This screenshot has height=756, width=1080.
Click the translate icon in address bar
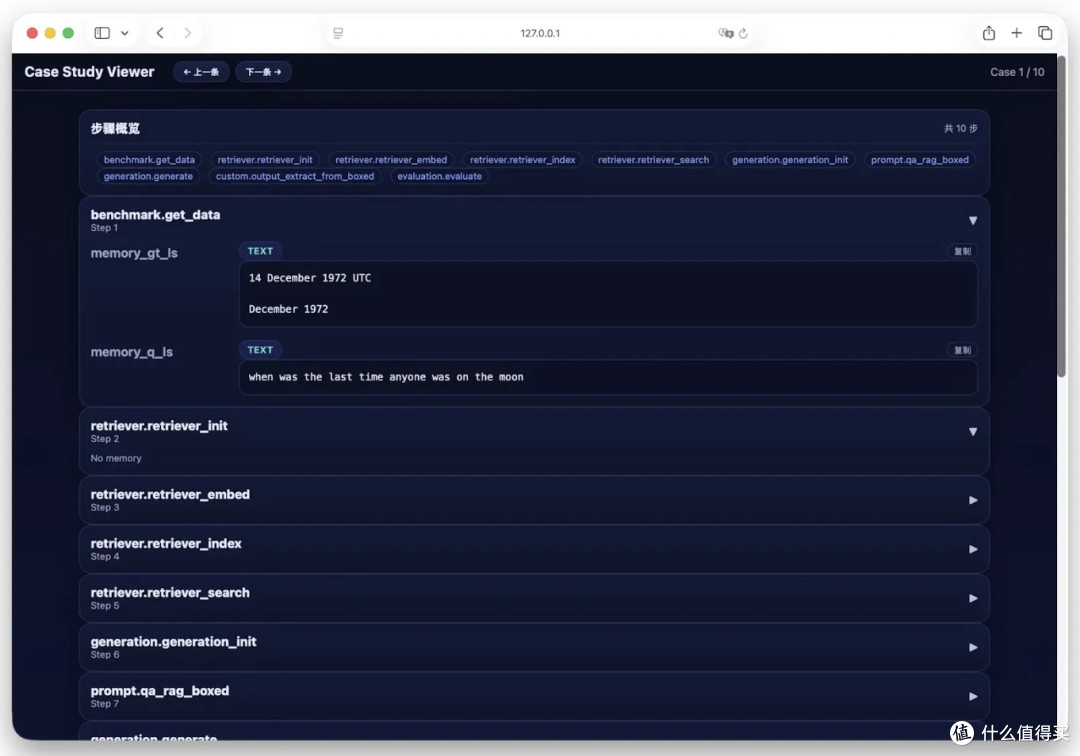(x=725, y=33)
